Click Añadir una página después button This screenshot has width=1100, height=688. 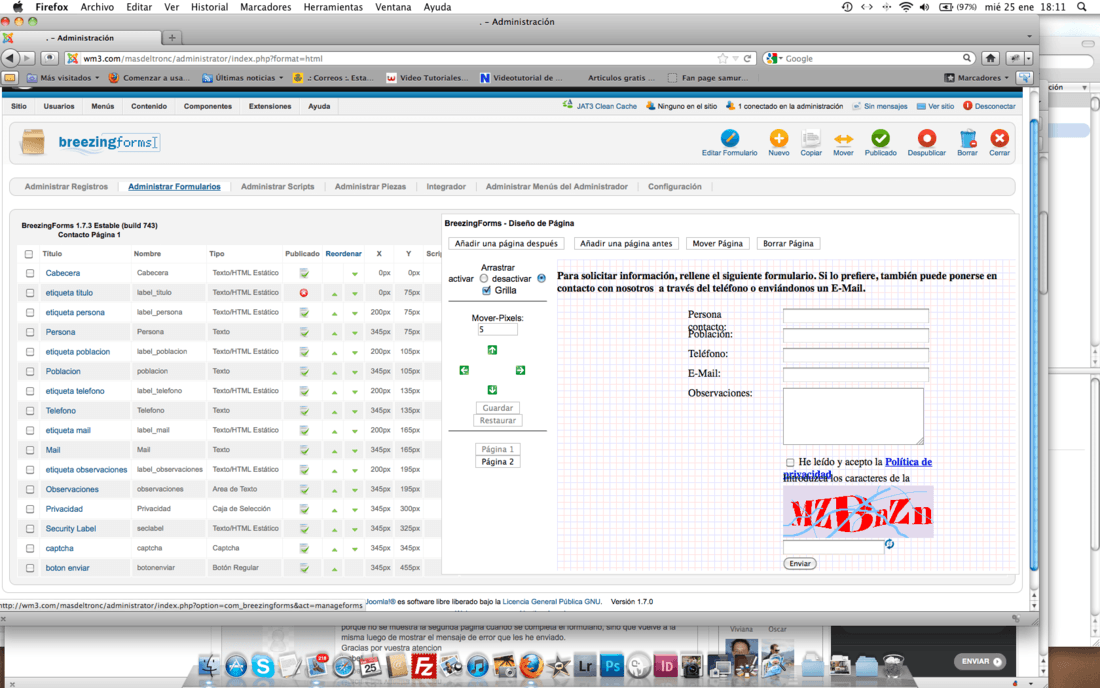coord(506,243)
